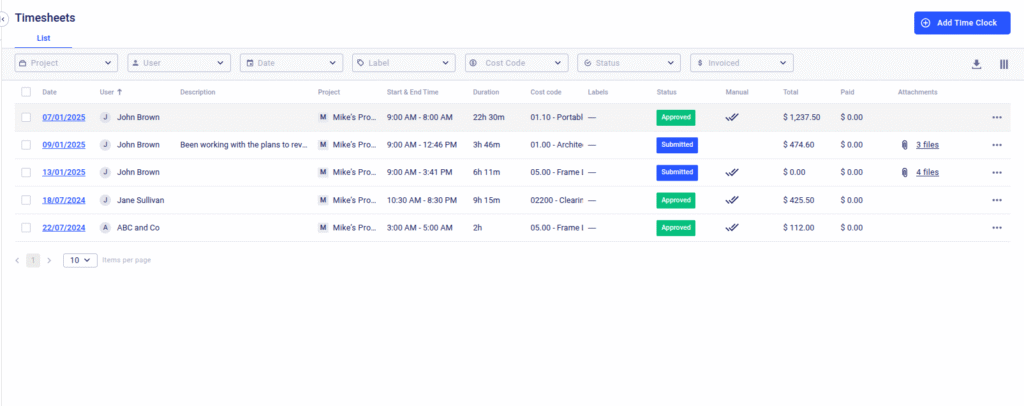The width and height of the screenshot is (1024, 406).
Task: Click the Duration column header
Action: coord(486,92)
